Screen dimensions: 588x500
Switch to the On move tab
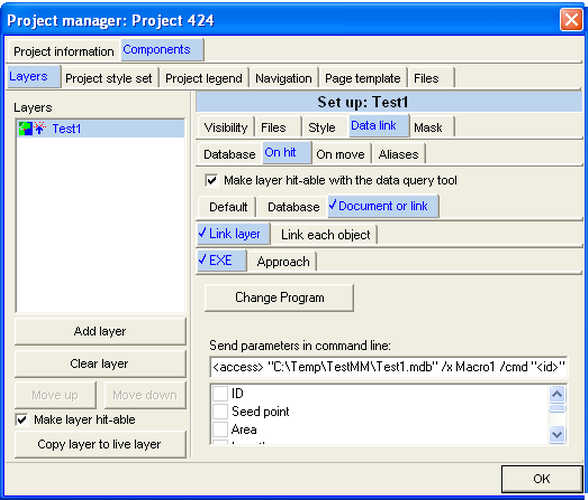[x=340, y=154]
